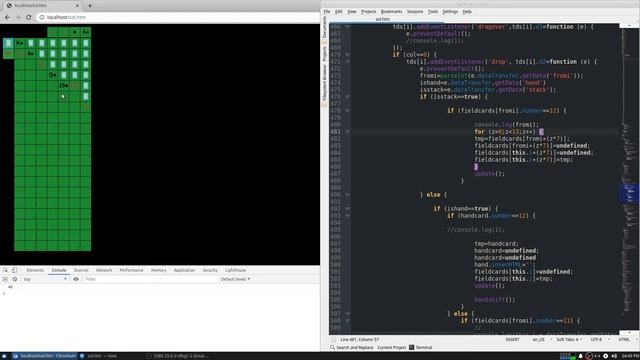This screenshot has width=640, height=360.
Task: Open the volume control in the system tray
Action: click(x=614, y=356)
